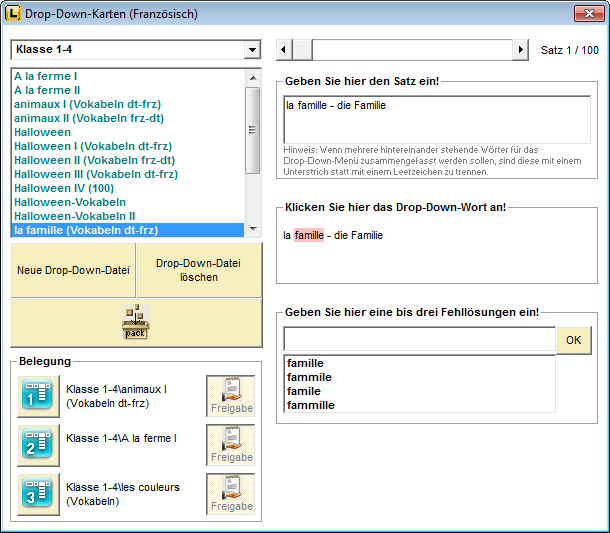The height and width of the screenshot is (533, 610).
Task: Click Freigabe icon for A la ferme I
Action: pos(231,445)
